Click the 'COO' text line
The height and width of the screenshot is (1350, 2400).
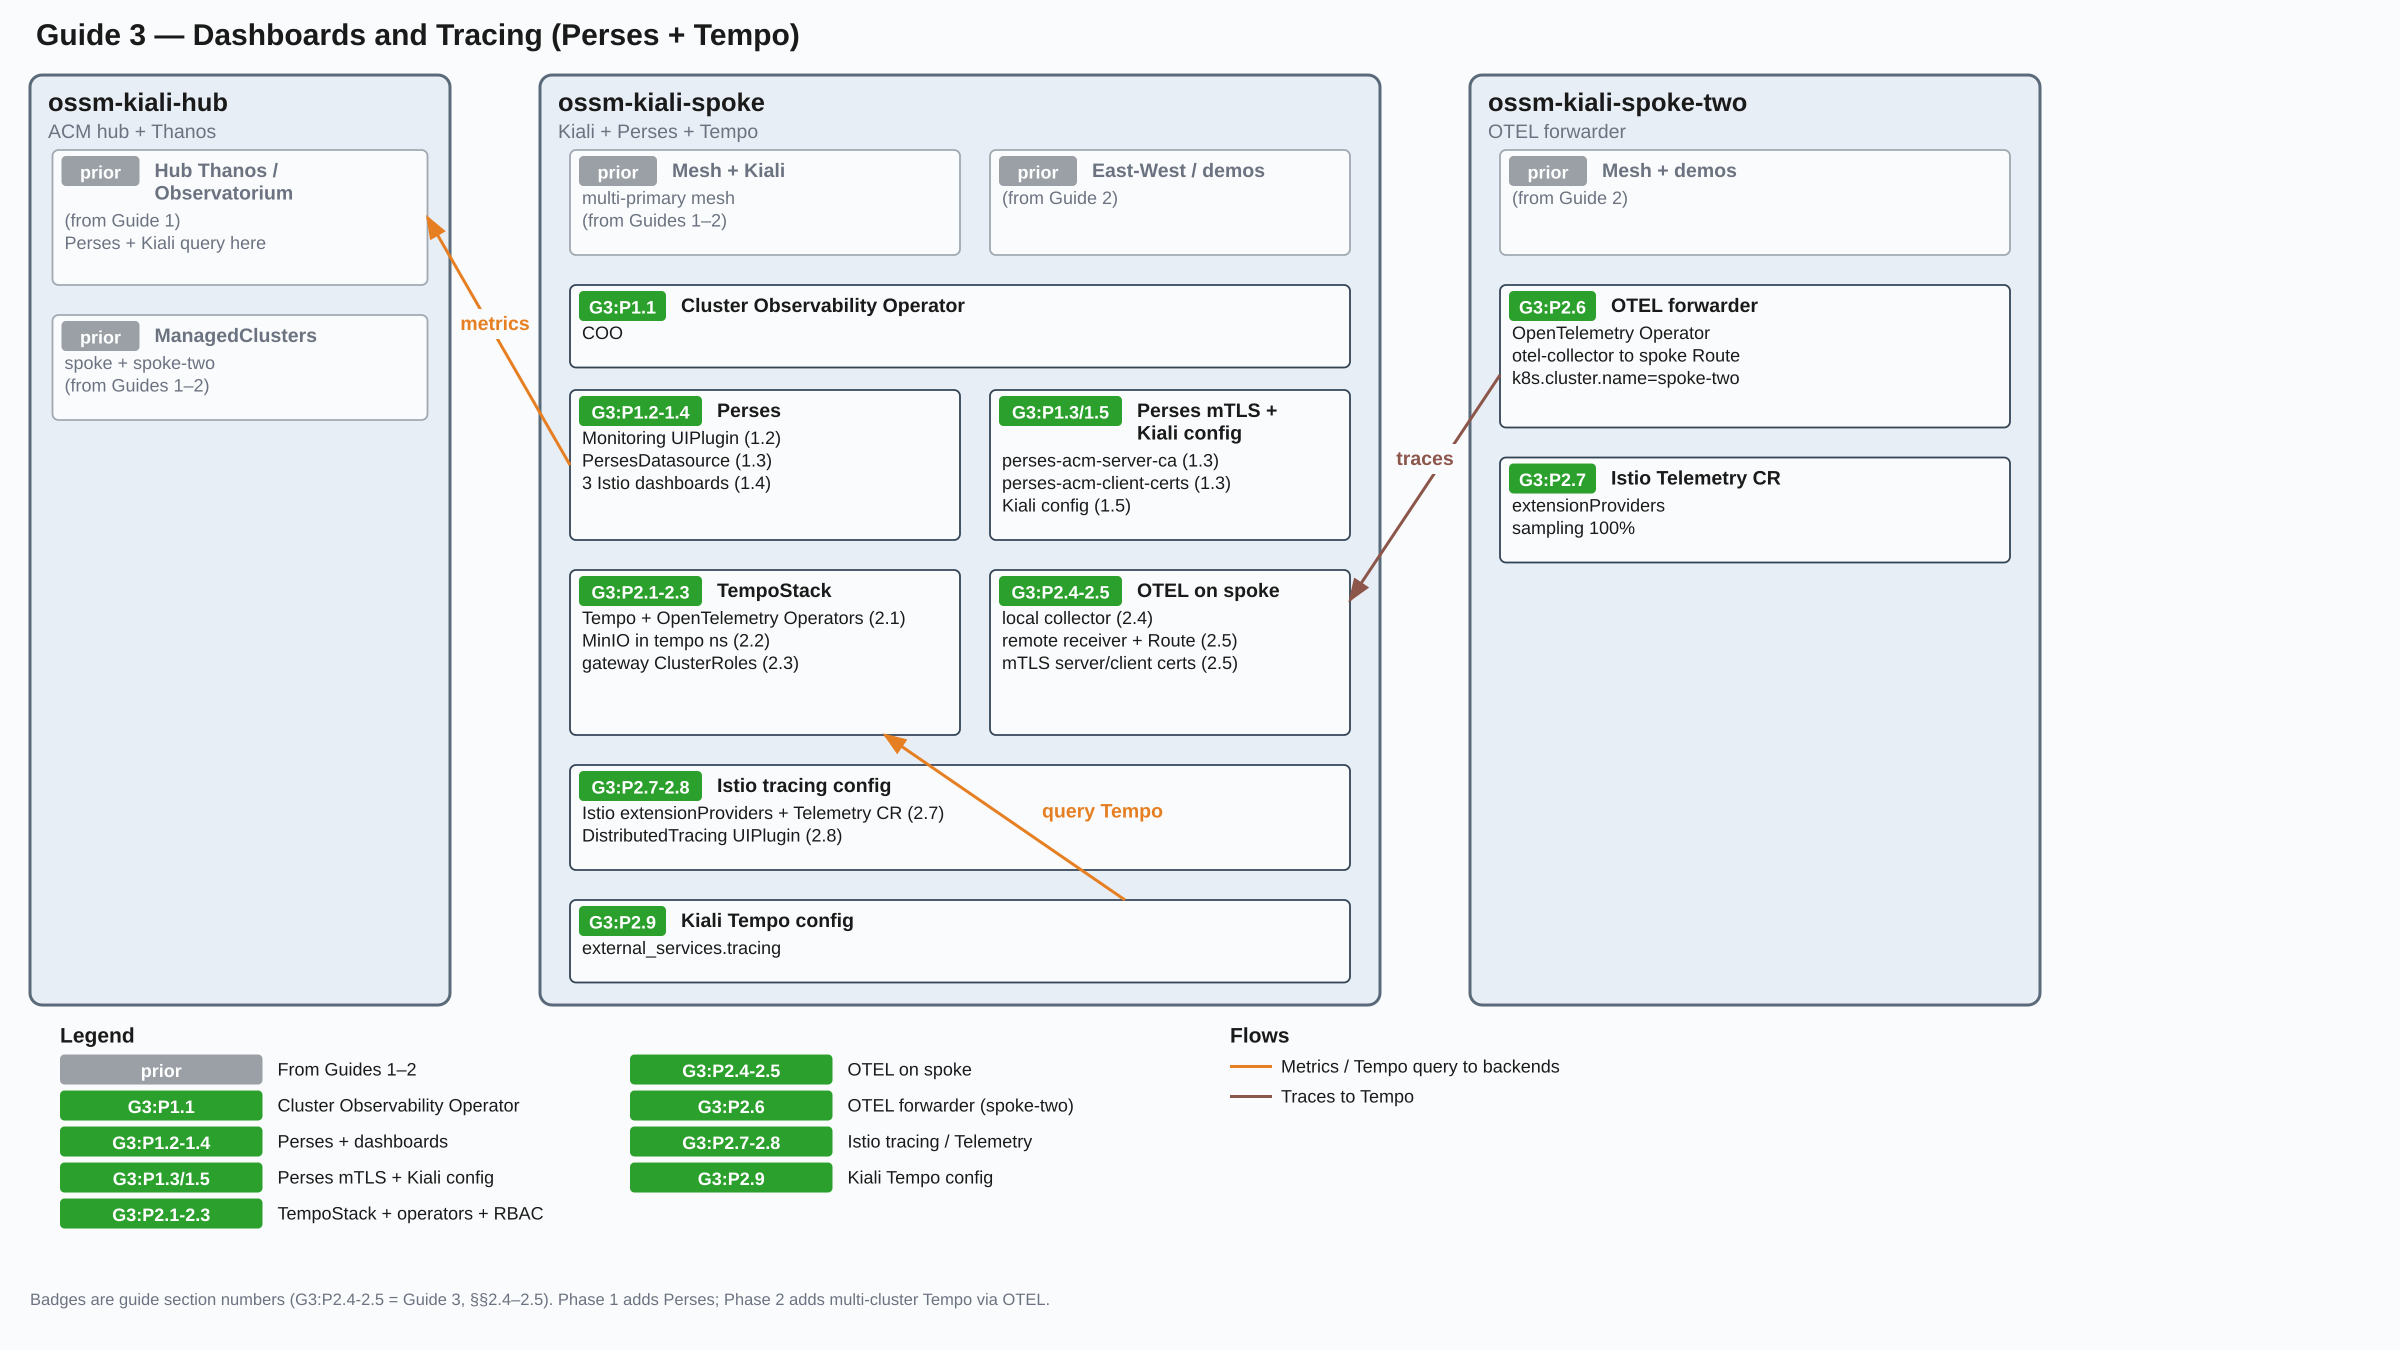[602, 333]
